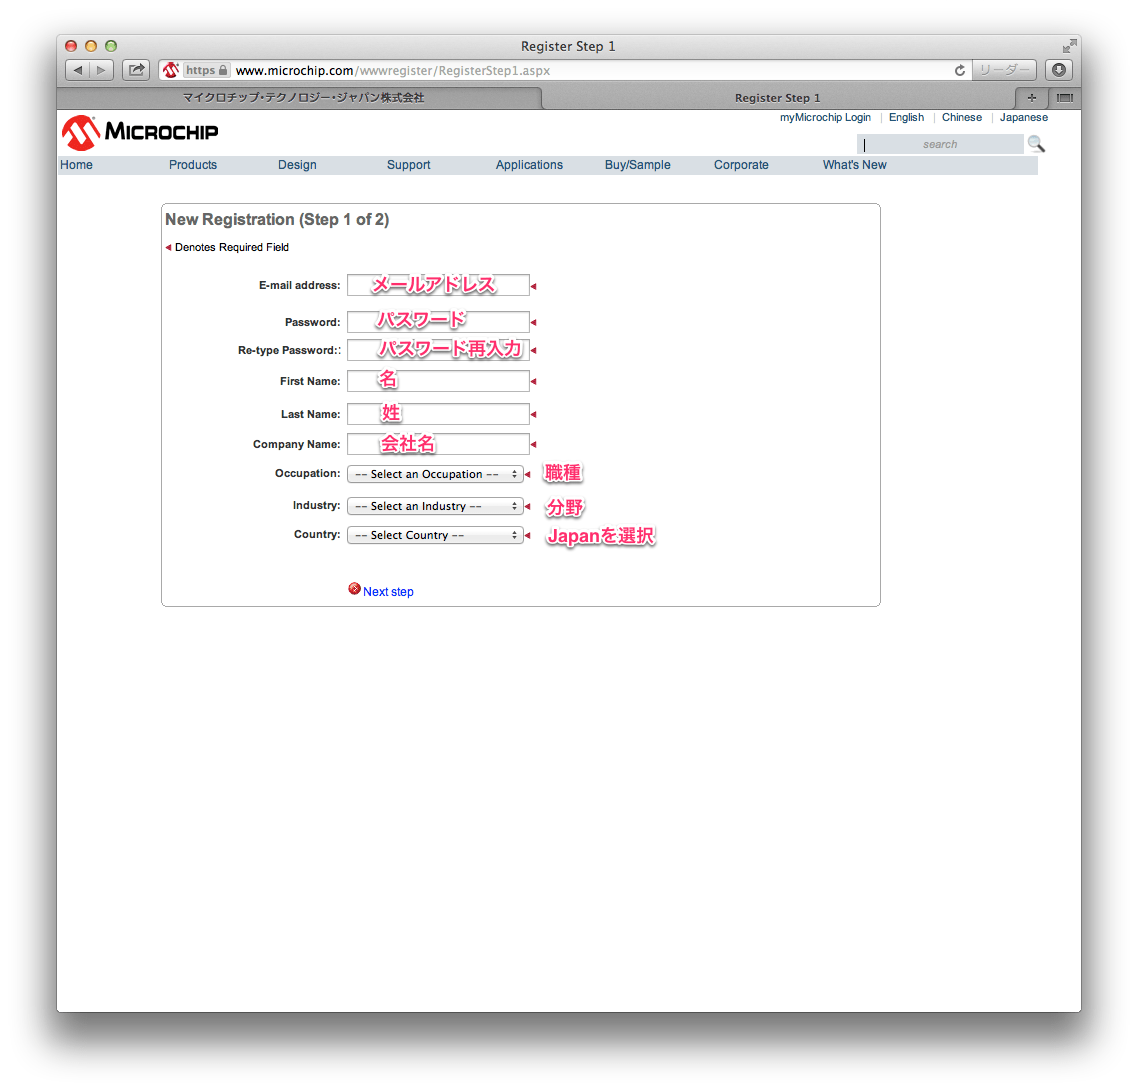Click the site search box
This screenshot has height=1091, width=1138.
point(939,145)
